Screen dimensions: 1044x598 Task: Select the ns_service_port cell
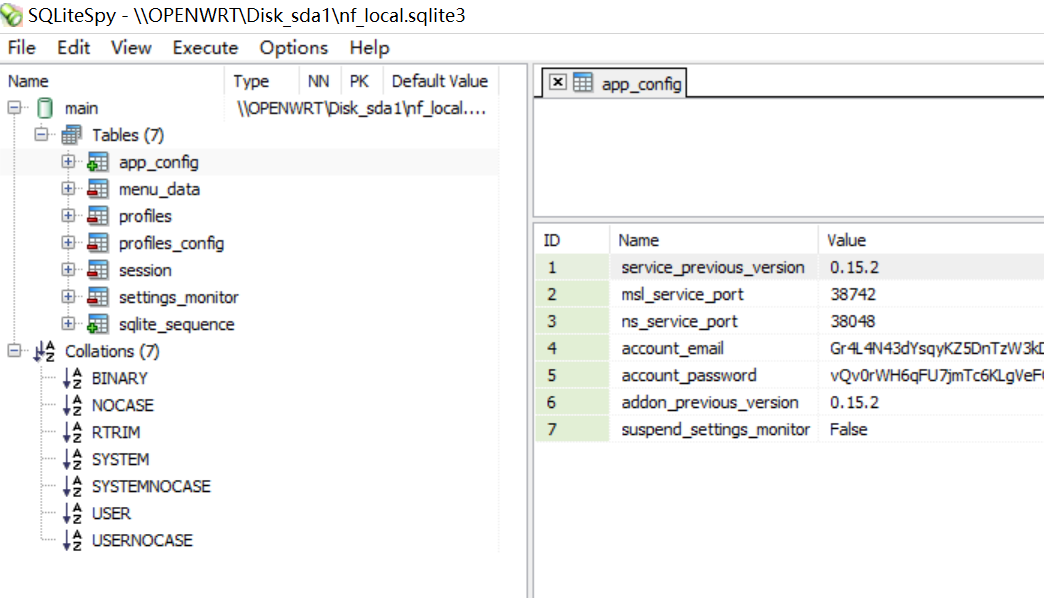click(713, 322)
